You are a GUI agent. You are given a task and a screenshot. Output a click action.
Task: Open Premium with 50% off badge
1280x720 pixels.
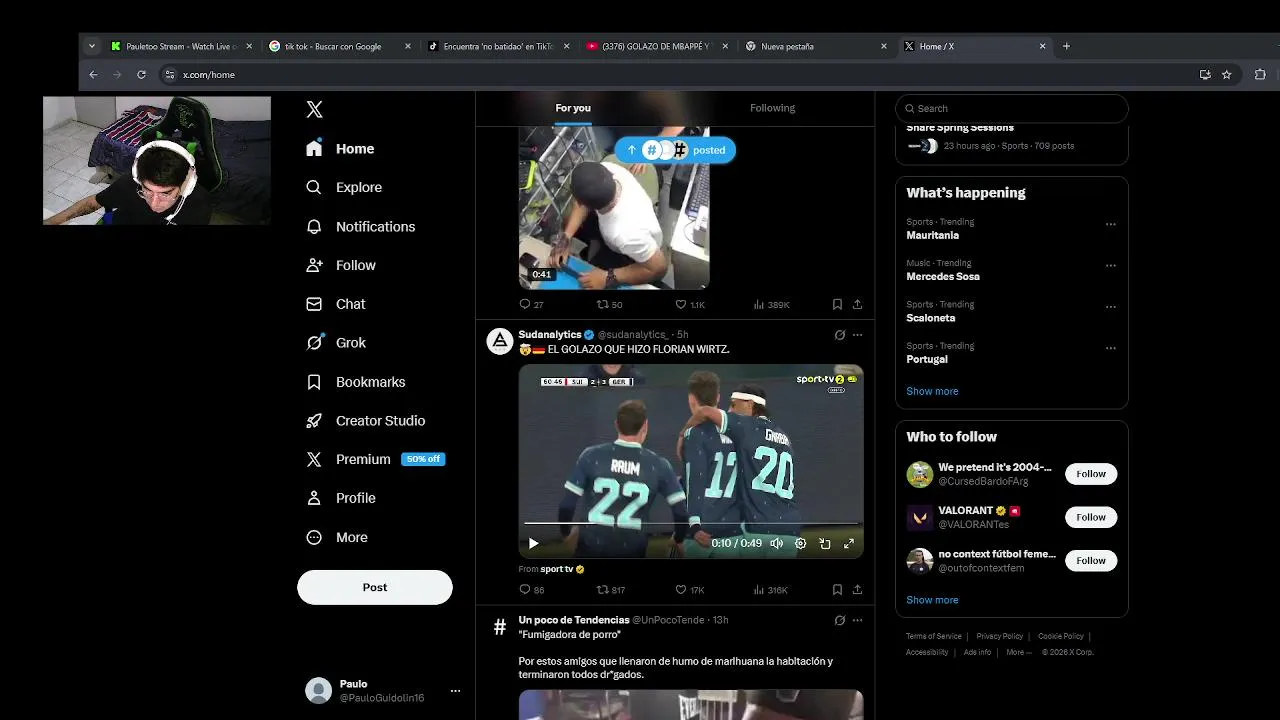tap(375, 459)
